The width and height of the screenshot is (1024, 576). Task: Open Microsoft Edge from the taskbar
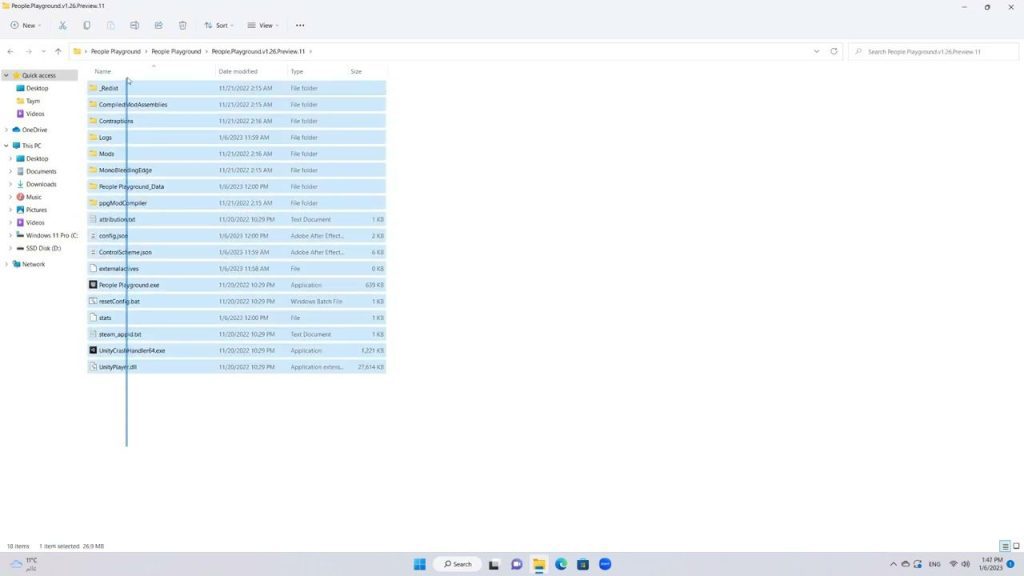561,564
